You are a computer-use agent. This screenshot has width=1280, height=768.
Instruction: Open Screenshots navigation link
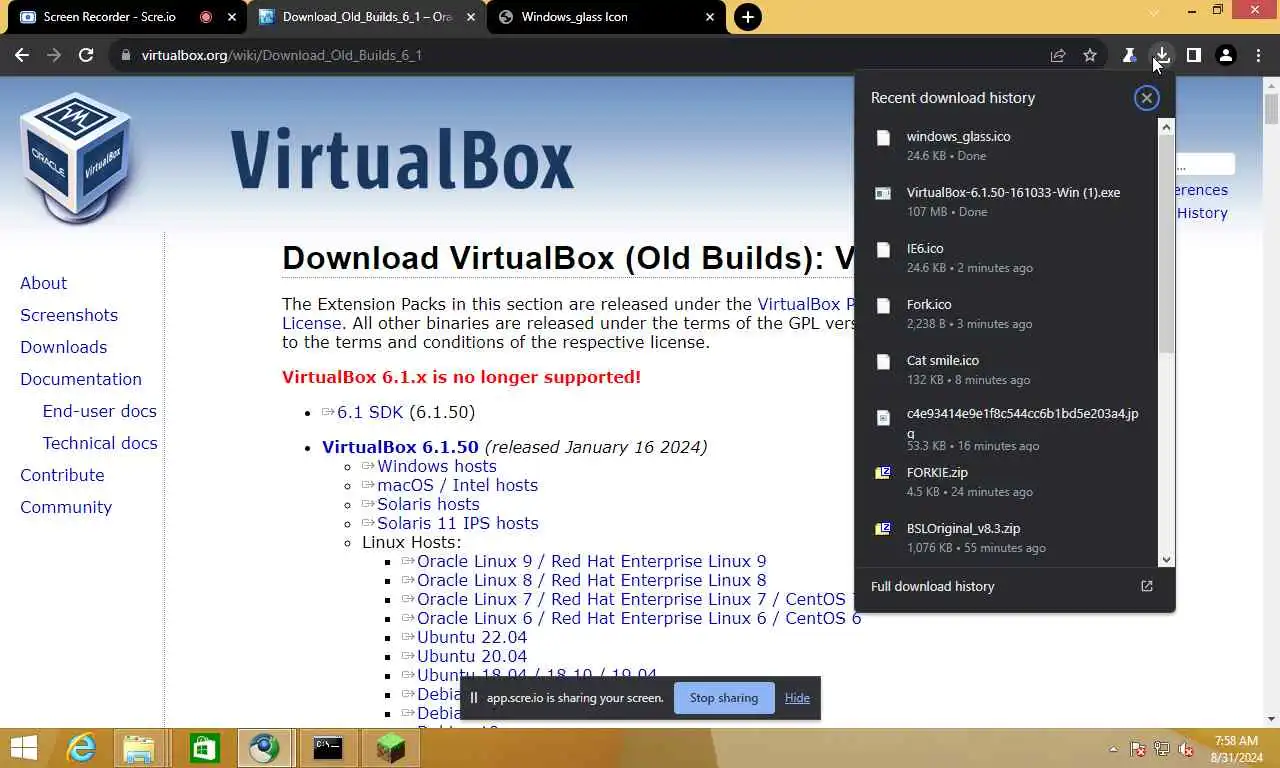point(69,315)
